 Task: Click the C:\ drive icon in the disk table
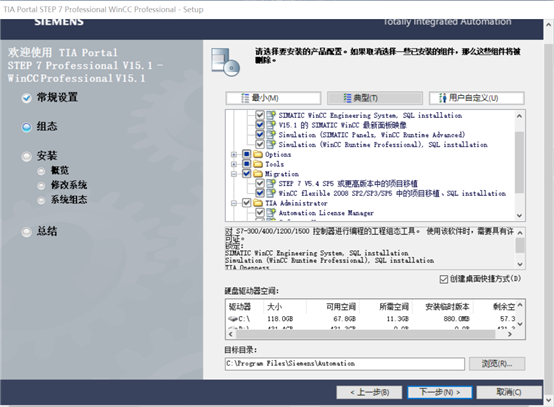click(x=233, y=319)
